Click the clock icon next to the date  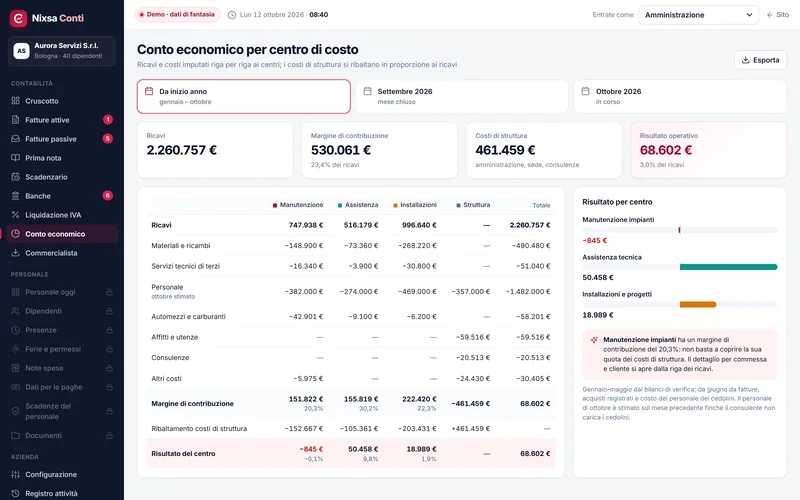(232, 15)
